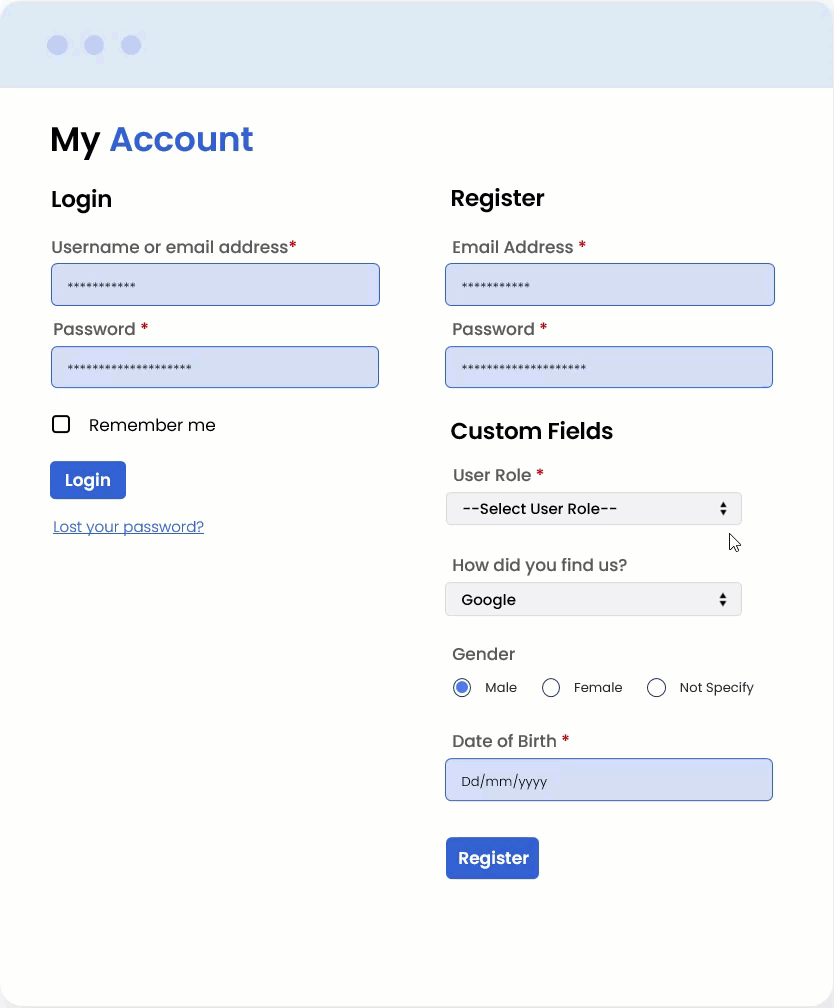The width and height of the screenshot is (834, 1008).
Task: Focus the Username or email address field
Action: click(215, 285)
